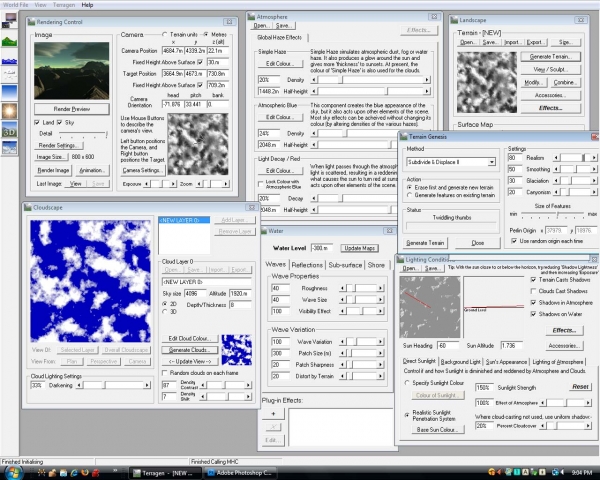This screenshot has height=480, width=600.
Task: Click the Water Level input field
Action: tap(321, 248)
